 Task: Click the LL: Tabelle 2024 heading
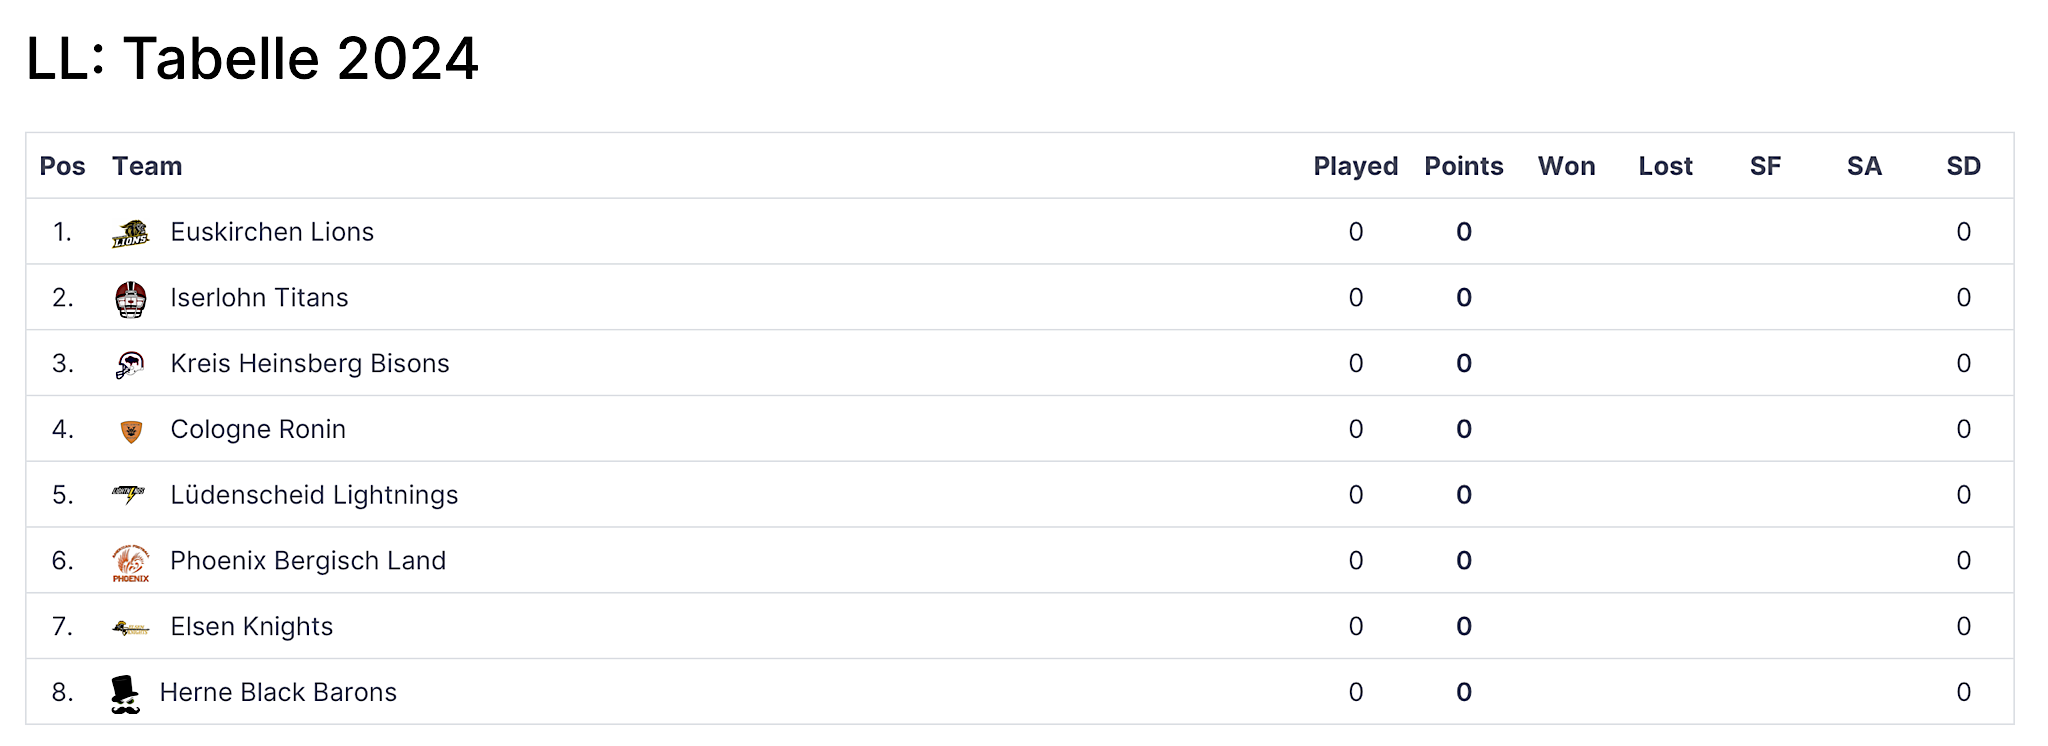252,58
